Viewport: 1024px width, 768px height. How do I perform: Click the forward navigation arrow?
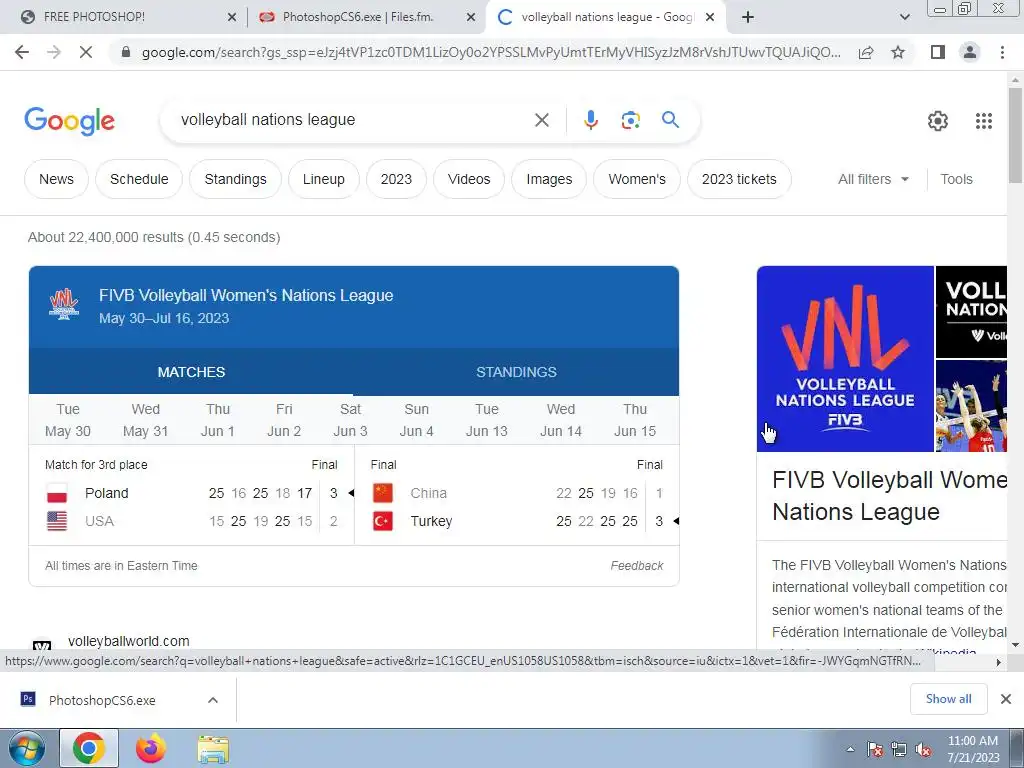(54, 52)
